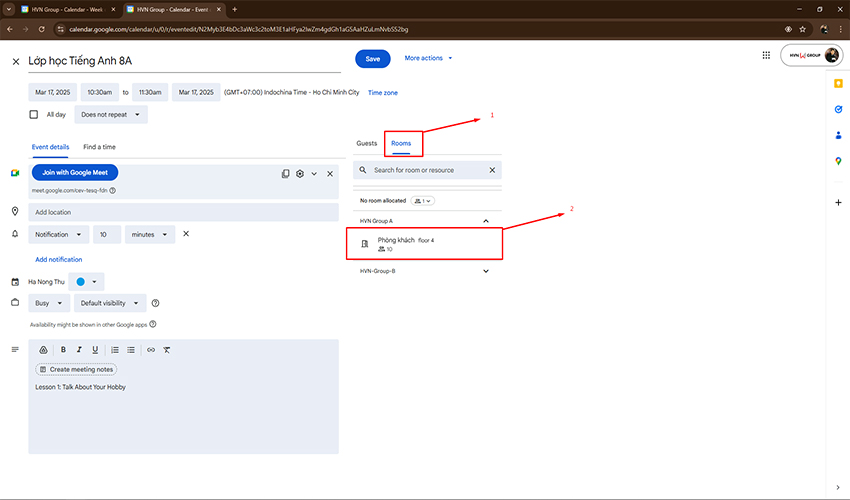
Task: Remove the Google Meet conferencing
Action: click(x=330, y=174)
